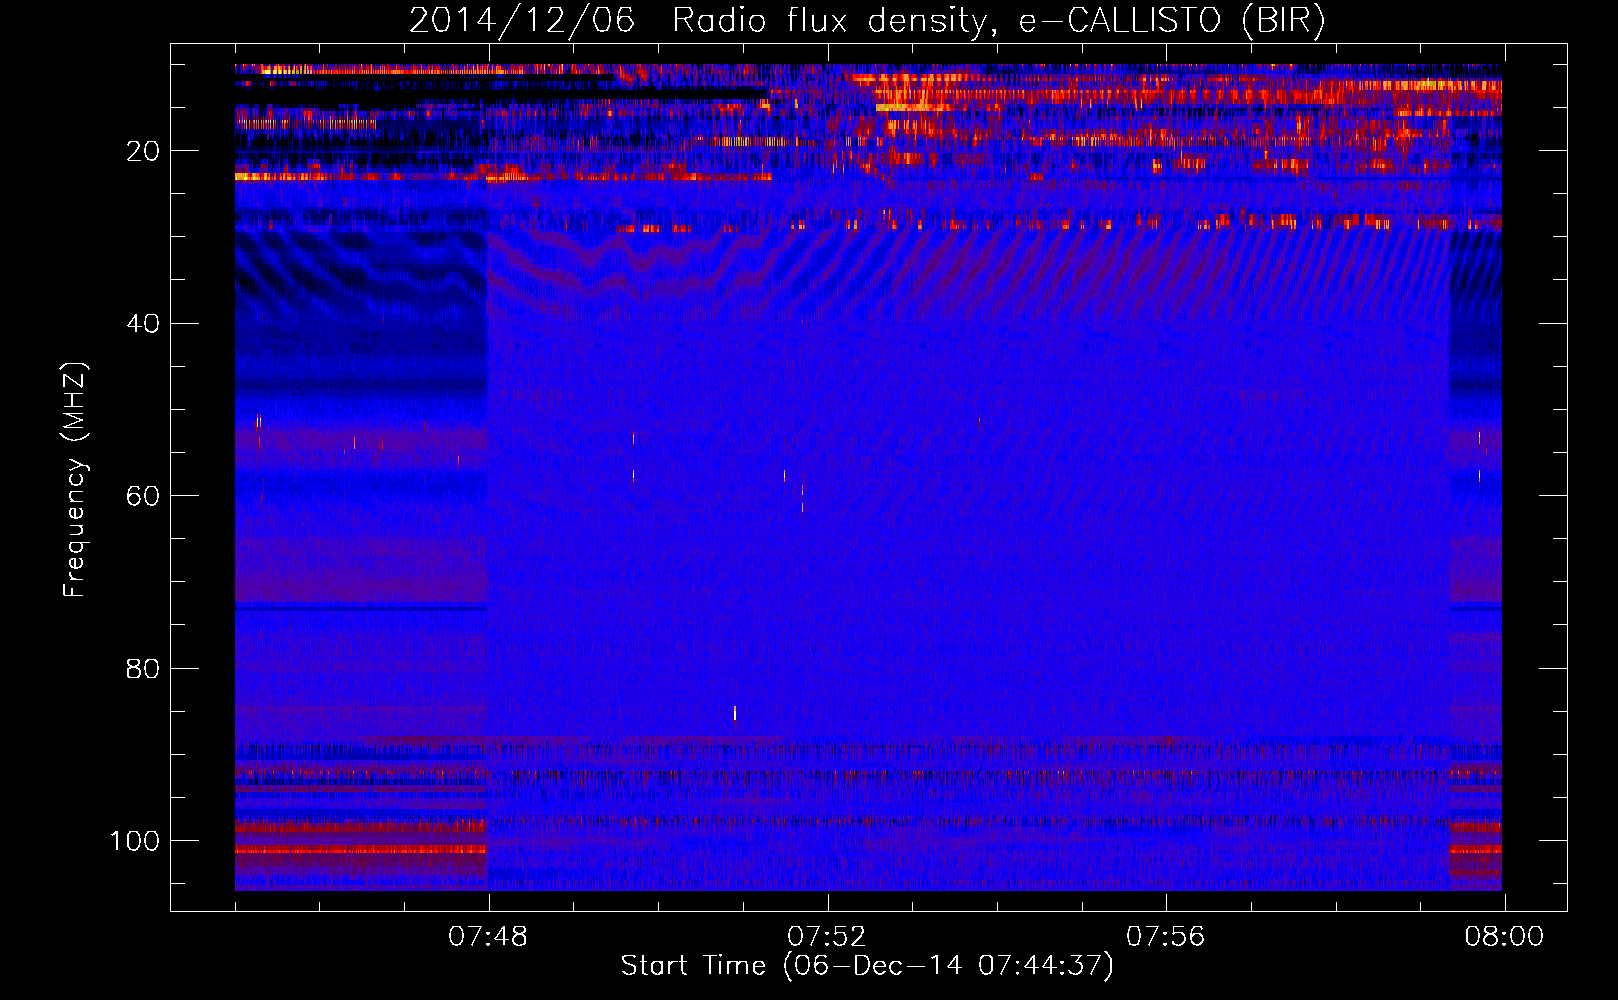This screenshot has height=1000, width=1618.
Task: Click the 'Start Time (06-Dec-14 07:44:37)' label
Action: (867, 966)
